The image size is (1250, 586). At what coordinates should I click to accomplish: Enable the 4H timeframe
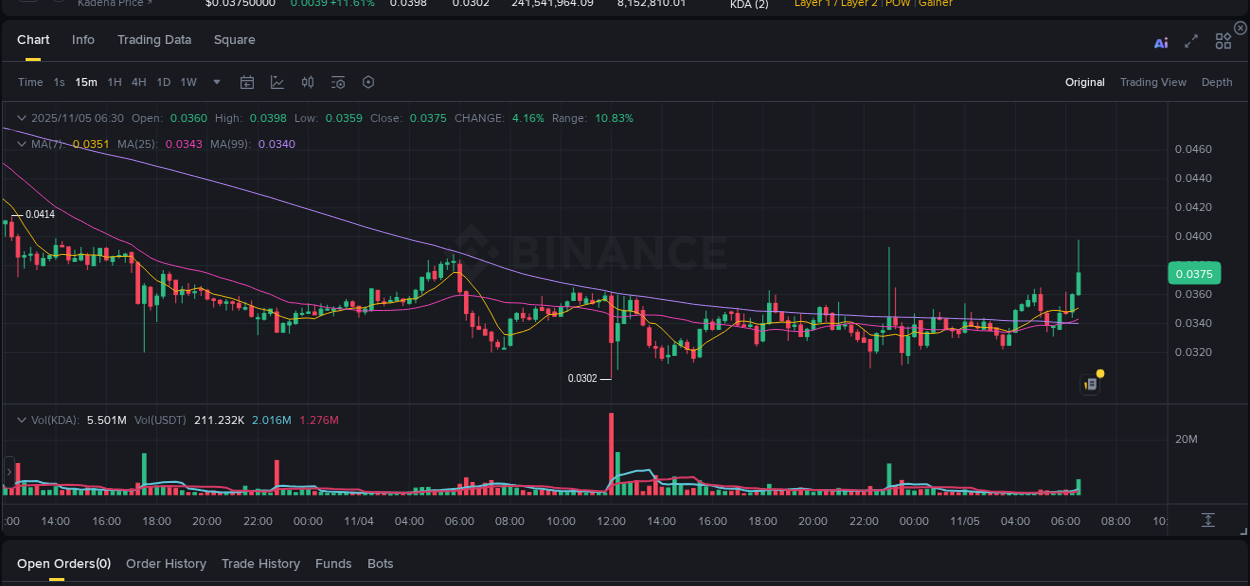[139, 82]
